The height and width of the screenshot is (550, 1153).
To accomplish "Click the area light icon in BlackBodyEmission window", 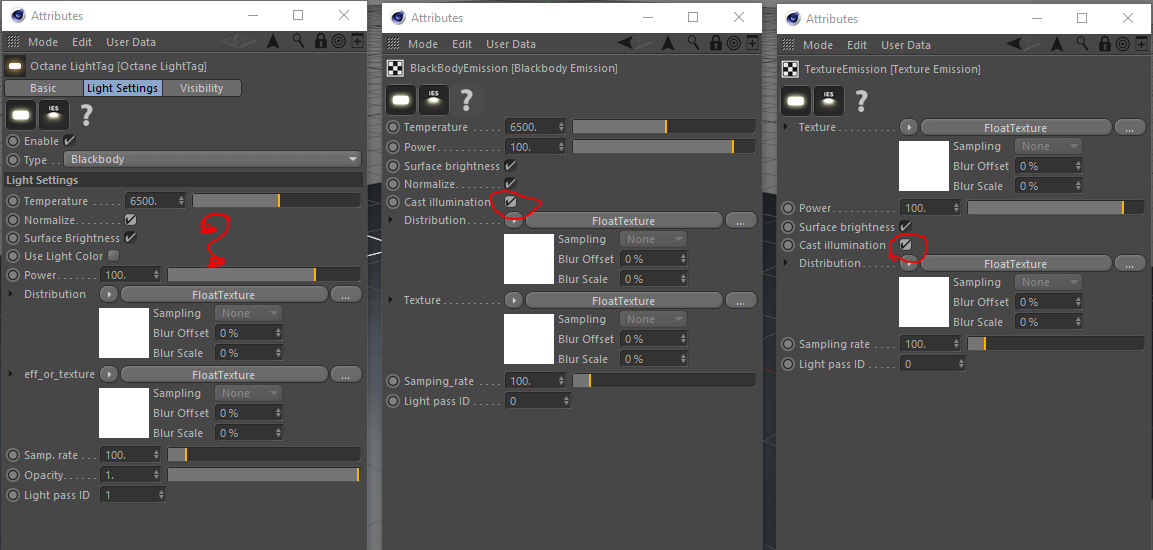I will click(401, 99).
